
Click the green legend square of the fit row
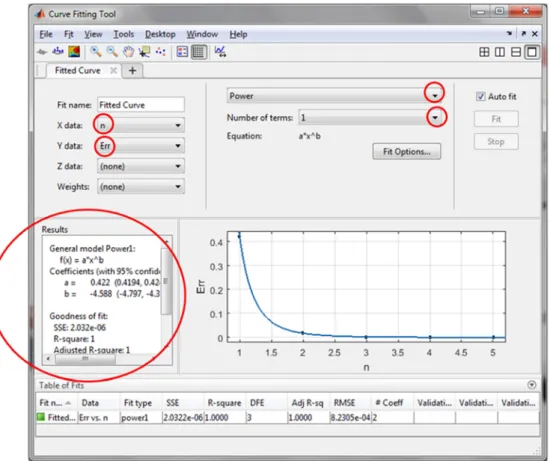click(41, 417)
